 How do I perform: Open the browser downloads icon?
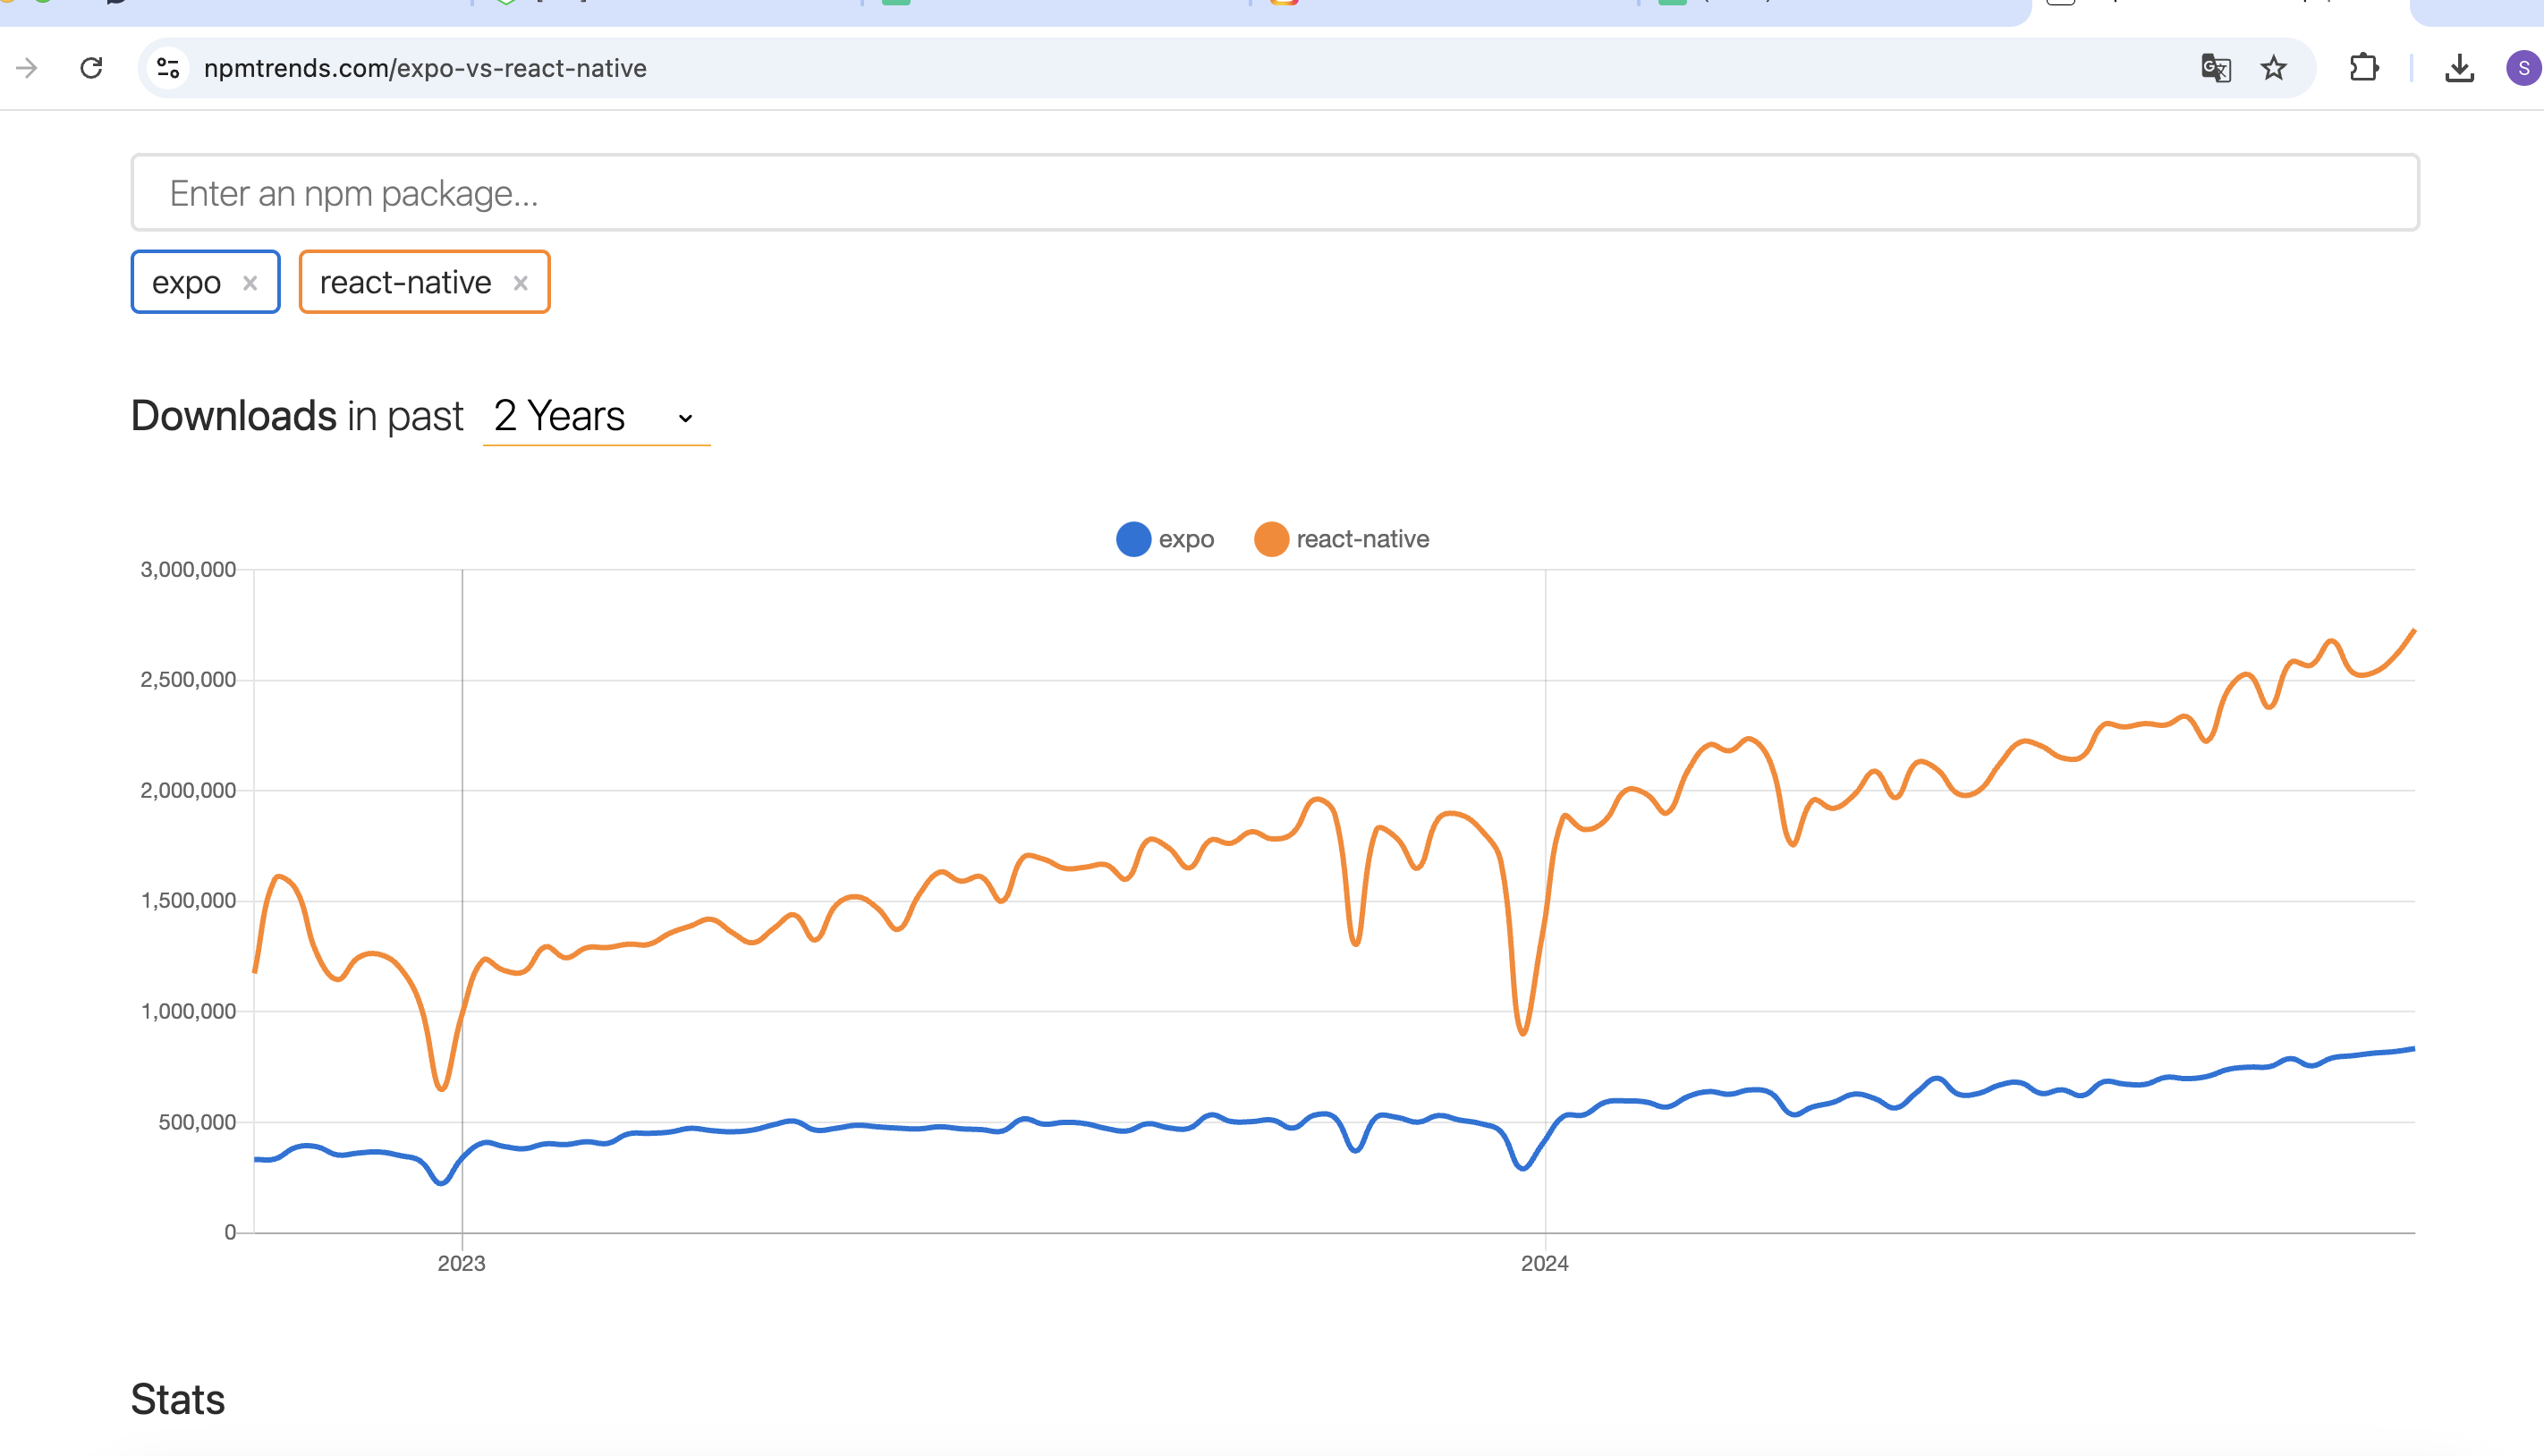[x=2459, y=68]
